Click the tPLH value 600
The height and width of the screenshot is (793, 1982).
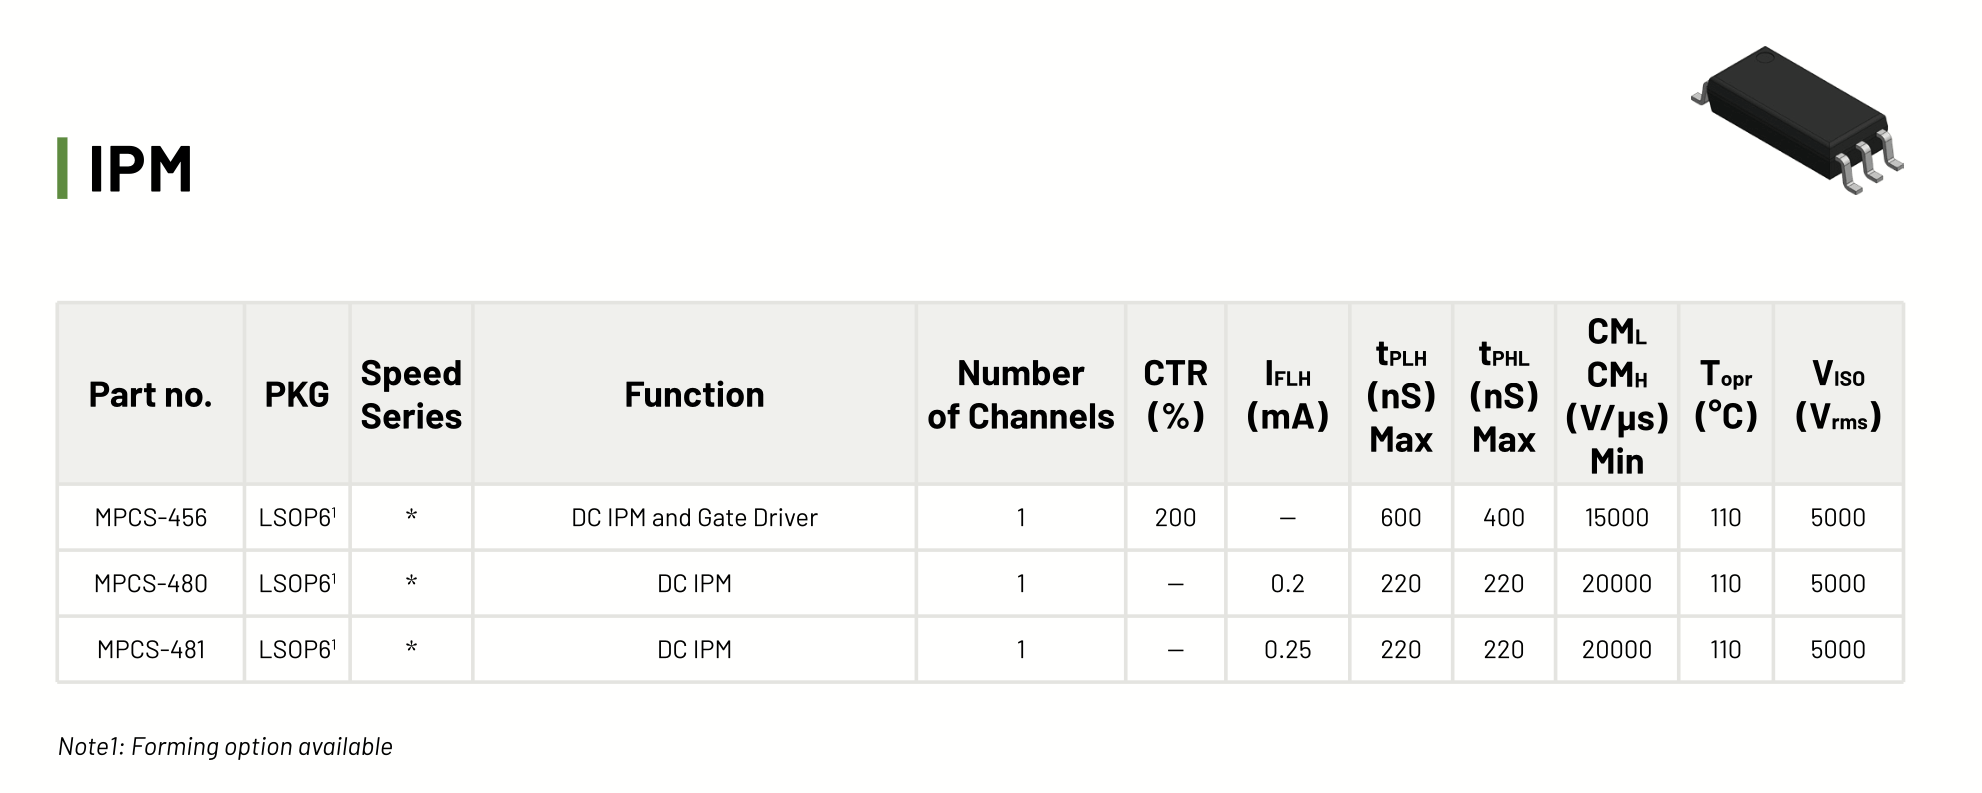(1400, 518)
